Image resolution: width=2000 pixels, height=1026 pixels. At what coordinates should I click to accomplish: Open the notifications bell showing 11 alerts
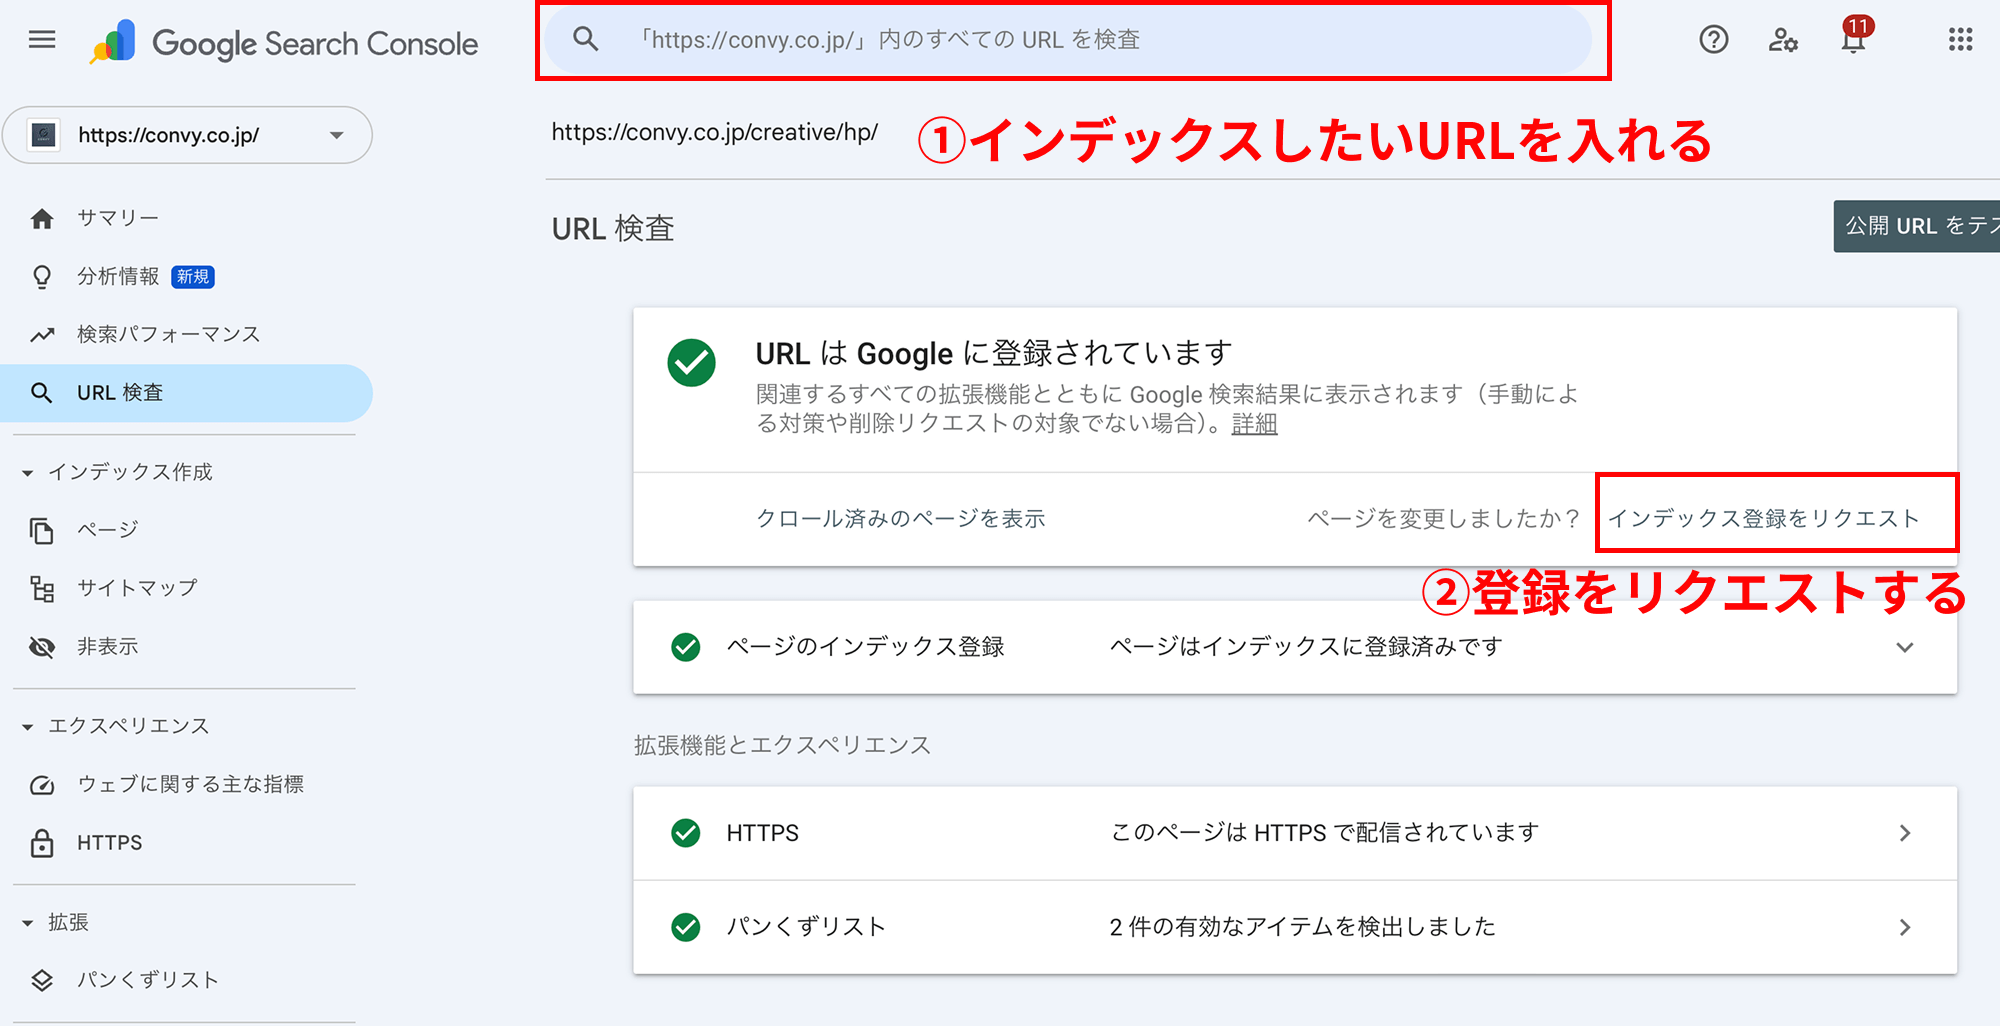(1855, 42)
